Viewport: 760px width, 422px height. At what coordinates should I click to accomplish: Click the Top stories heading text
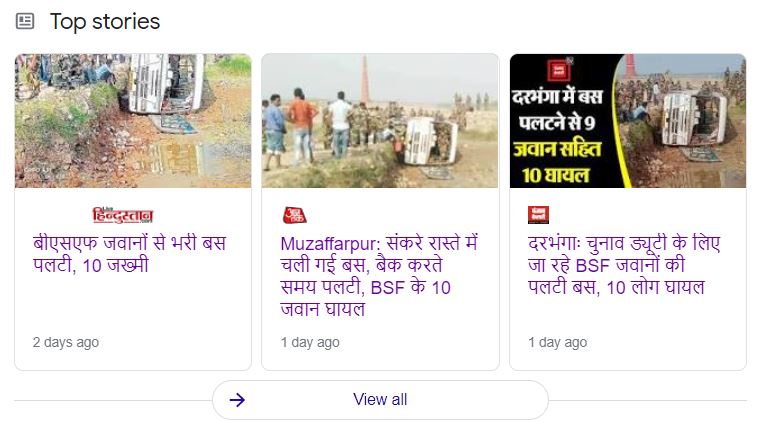tap(105, 21)
